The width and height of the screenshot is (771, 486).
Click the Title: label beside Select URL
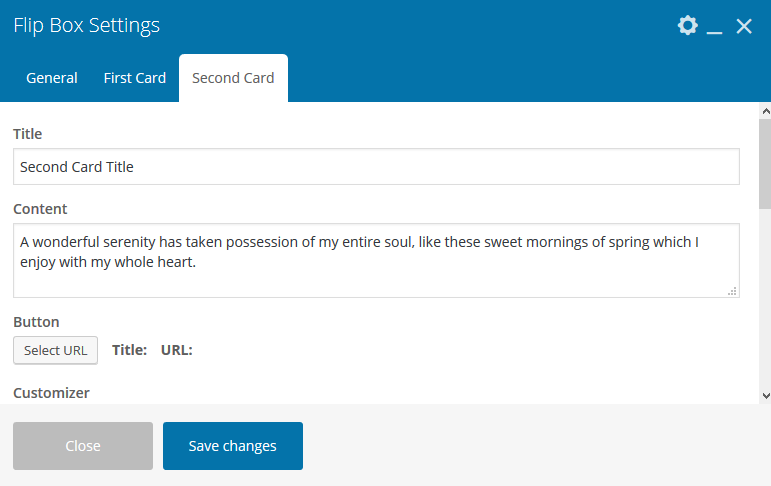pos(130,350)
